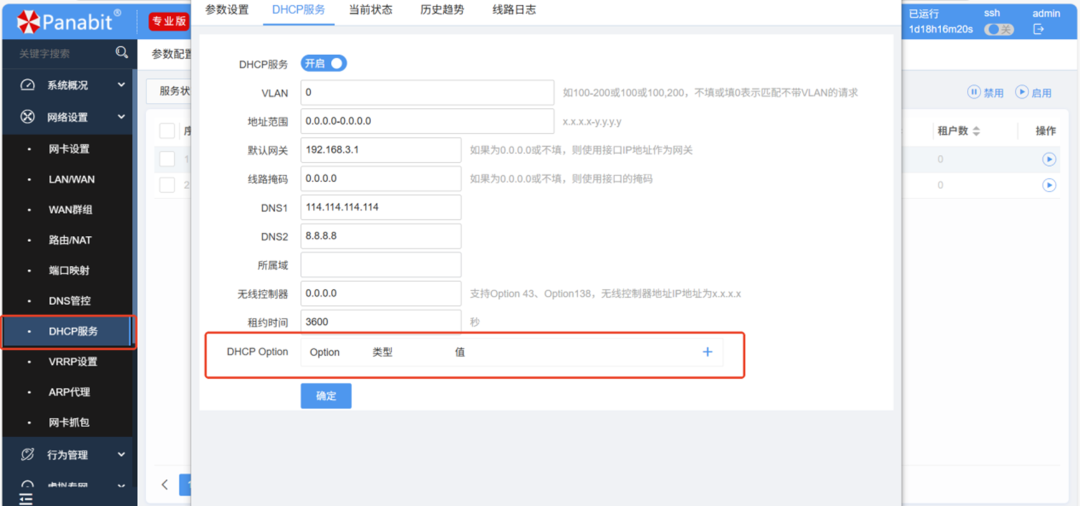Check the table header select-all checkbox
Image resolution: width=1080 pixels, height=506 pixels.
(167, 131)
